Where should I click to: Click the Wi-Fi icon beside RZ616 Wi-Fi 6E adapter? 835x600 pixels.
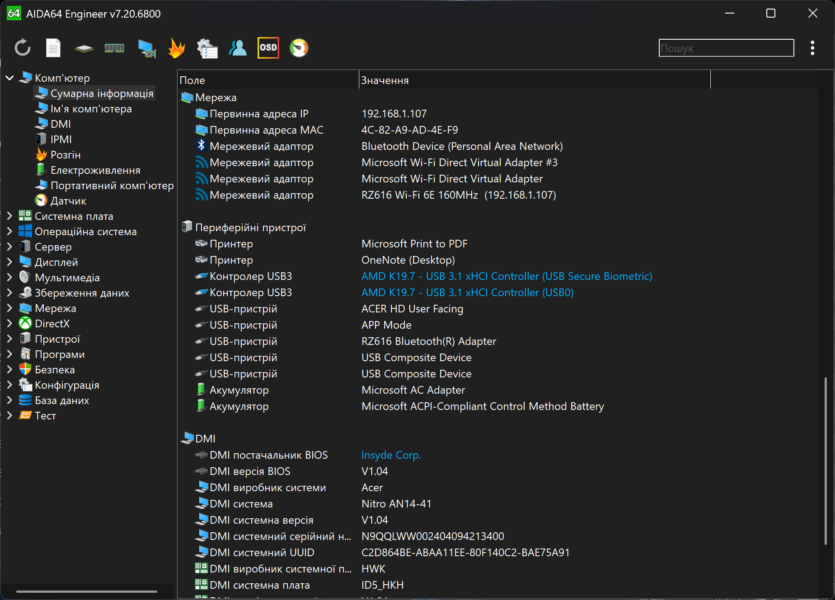click(201, 195)
